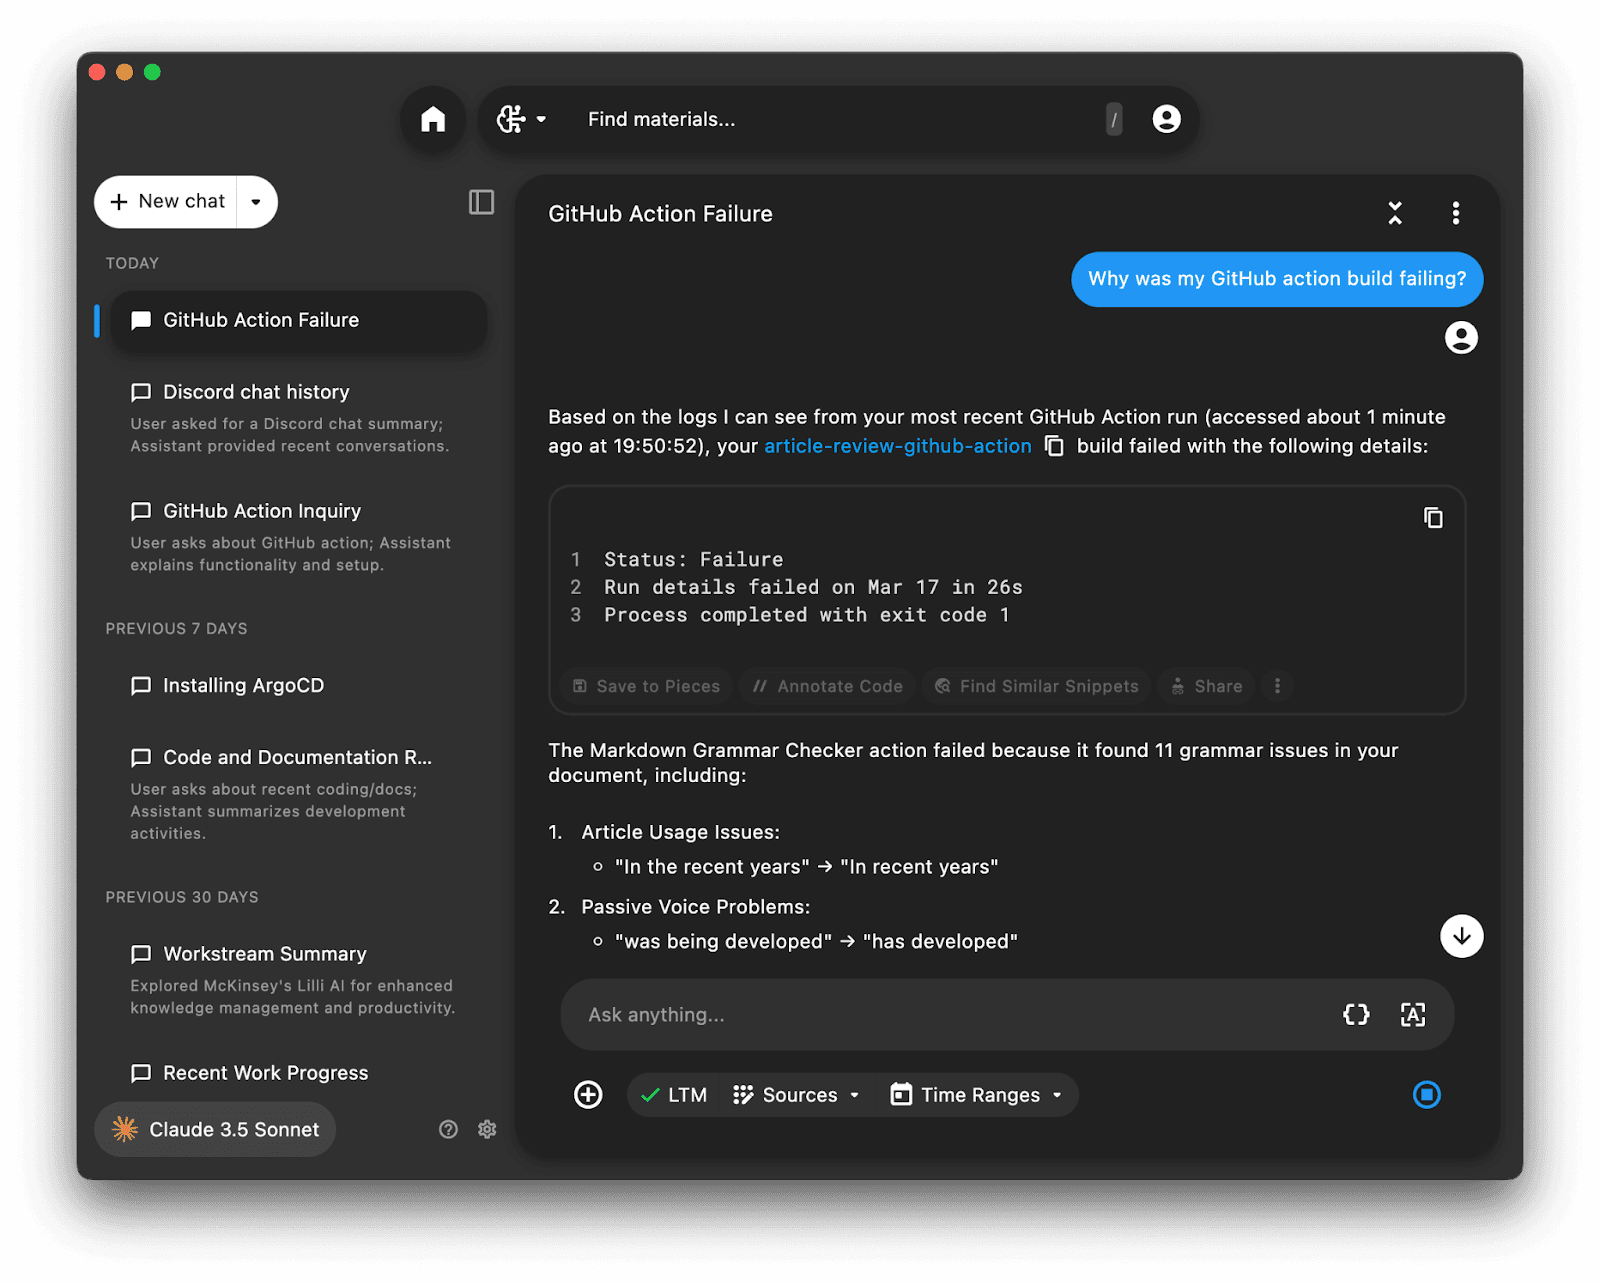
Task: Open the settings gear icon
Action: pyautogui.click(x=487, y=1129)
